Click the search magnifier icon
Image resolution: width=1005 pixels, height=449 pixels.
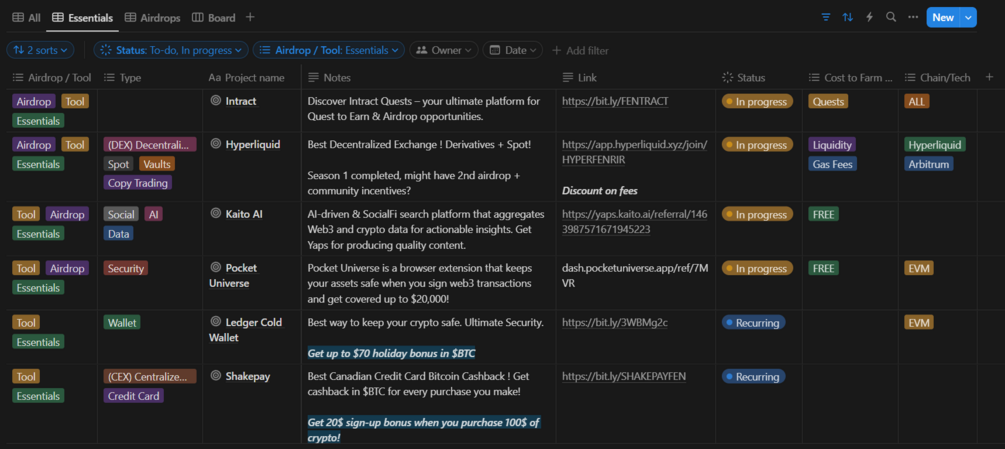890,17
